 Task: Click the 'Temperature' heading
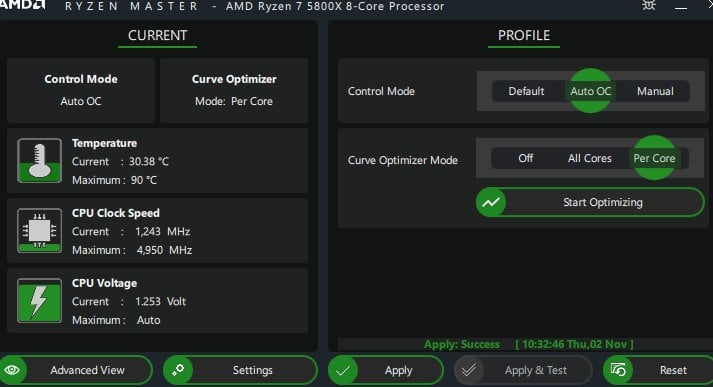[x=105, y=143]
